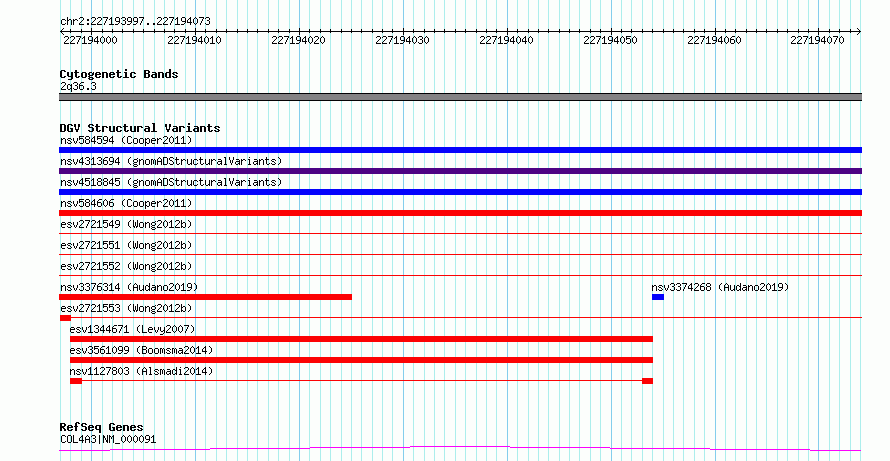Click ruler position 227194010
The width and height of the screenshot is (890, 461).
point(195,40)
